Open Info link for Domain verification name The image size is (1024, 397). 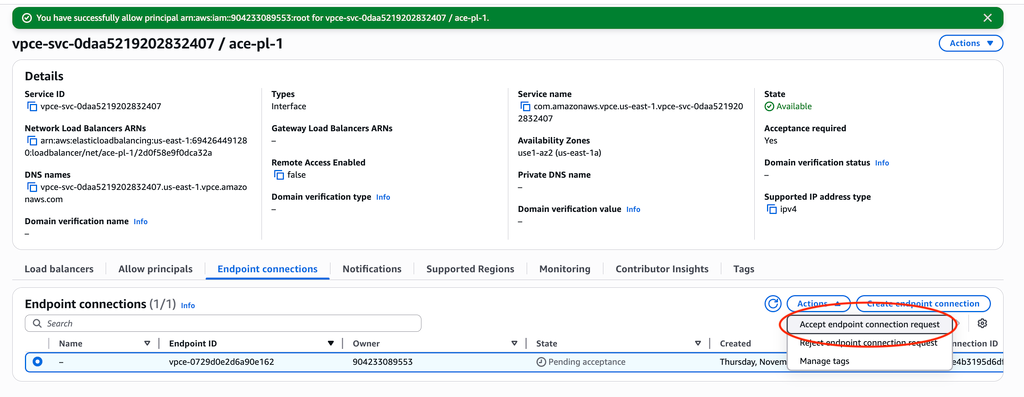tap(140, 221)
